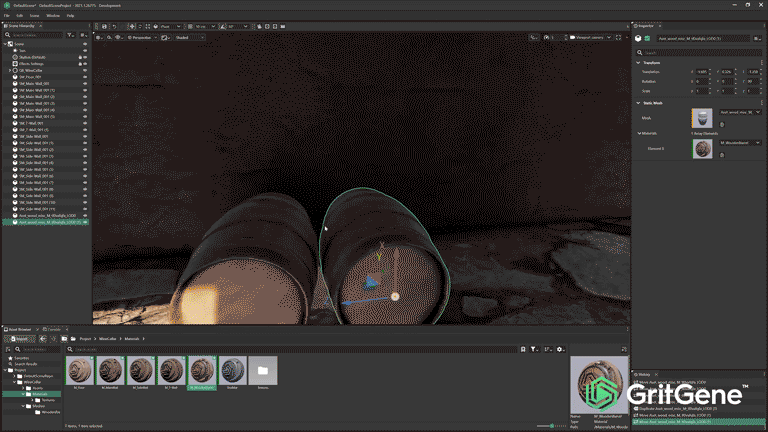
Task: Select the highlighted Materials folder in the tree
Action: (32, 394)
